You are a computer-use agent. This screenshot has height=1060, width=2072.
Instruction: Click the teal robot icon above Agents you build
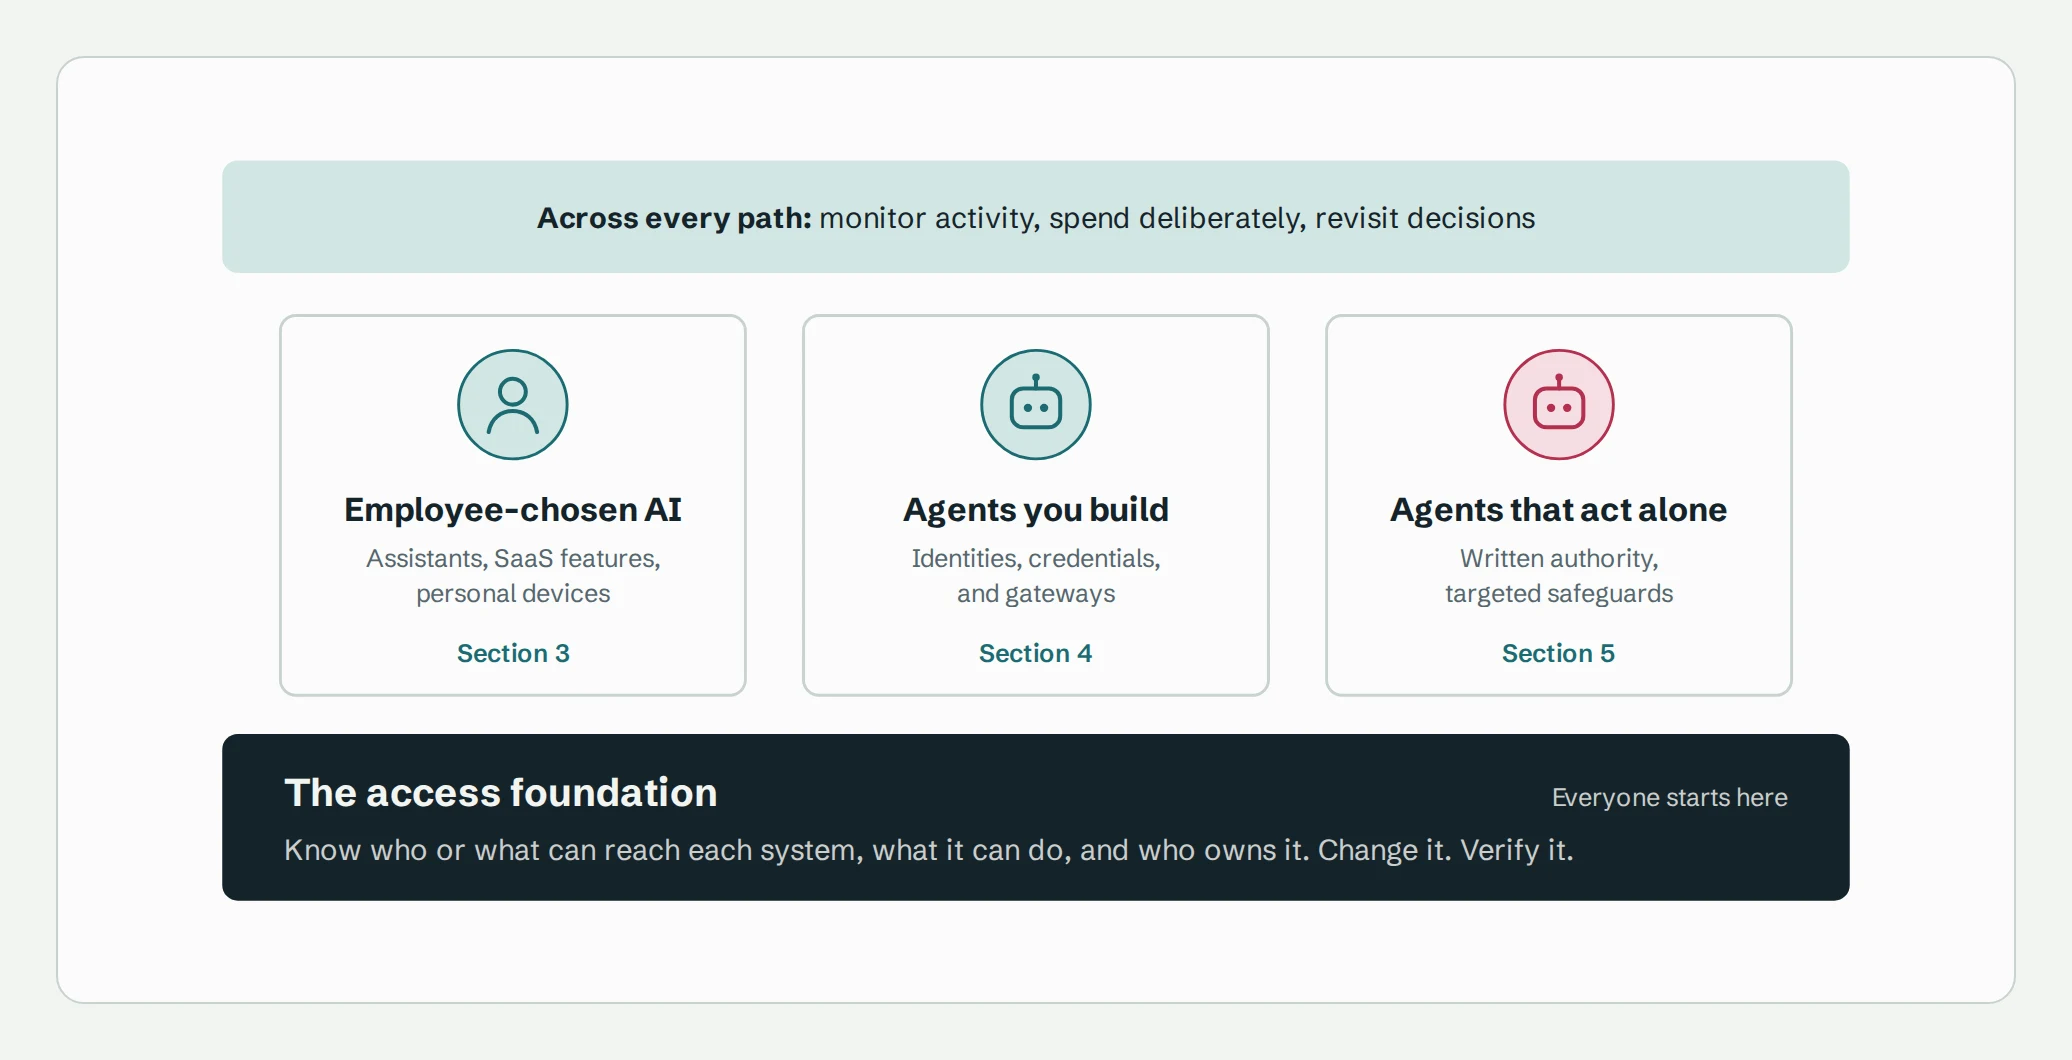tap(1036, 405)
